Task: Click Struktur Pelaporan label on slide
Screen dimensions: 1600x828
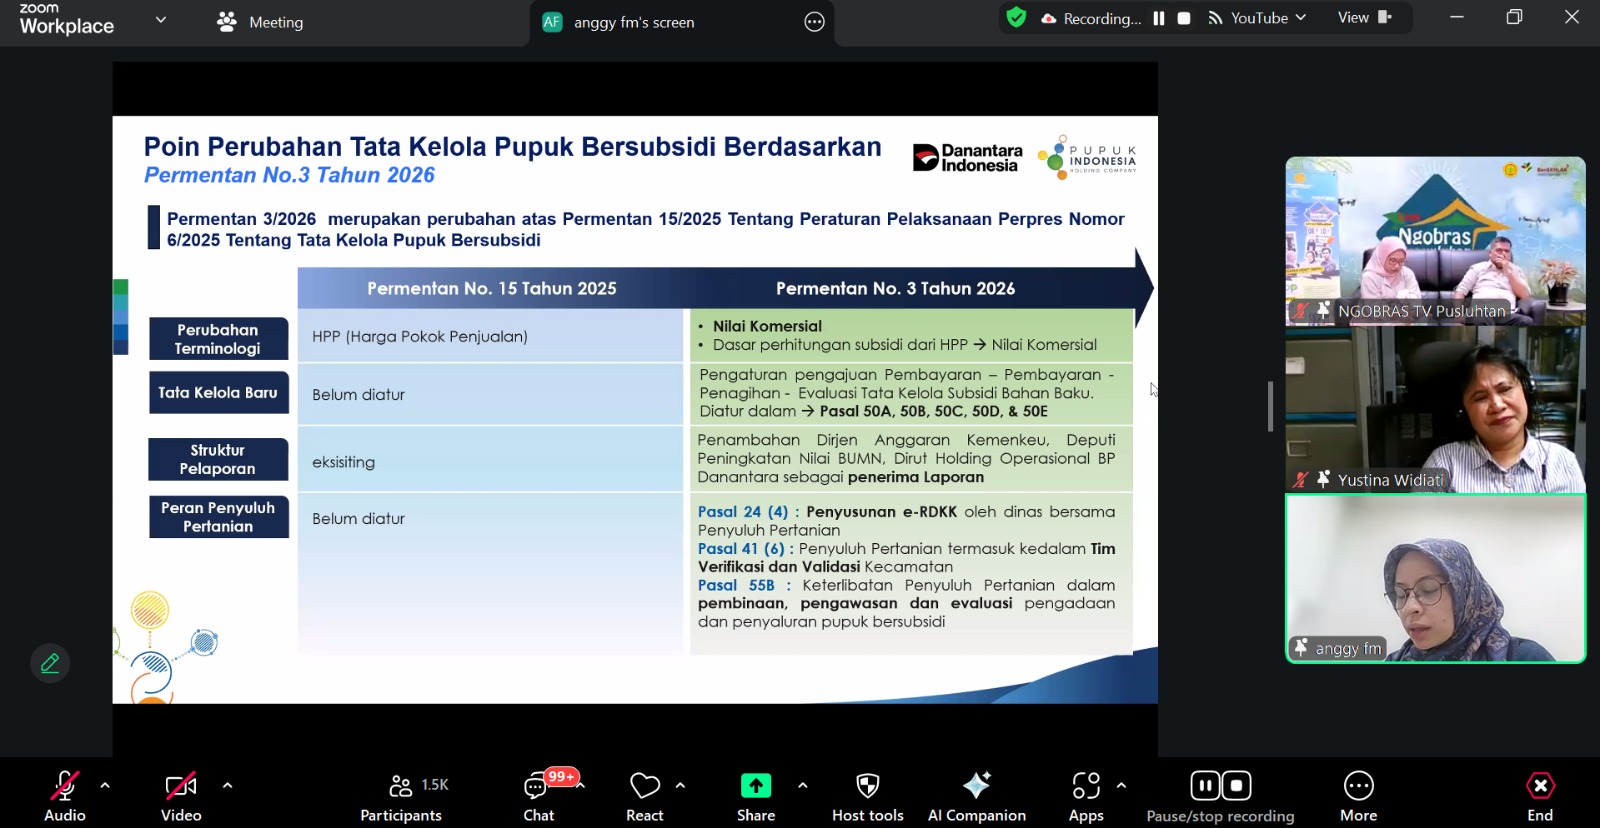Action: [218, 459]
